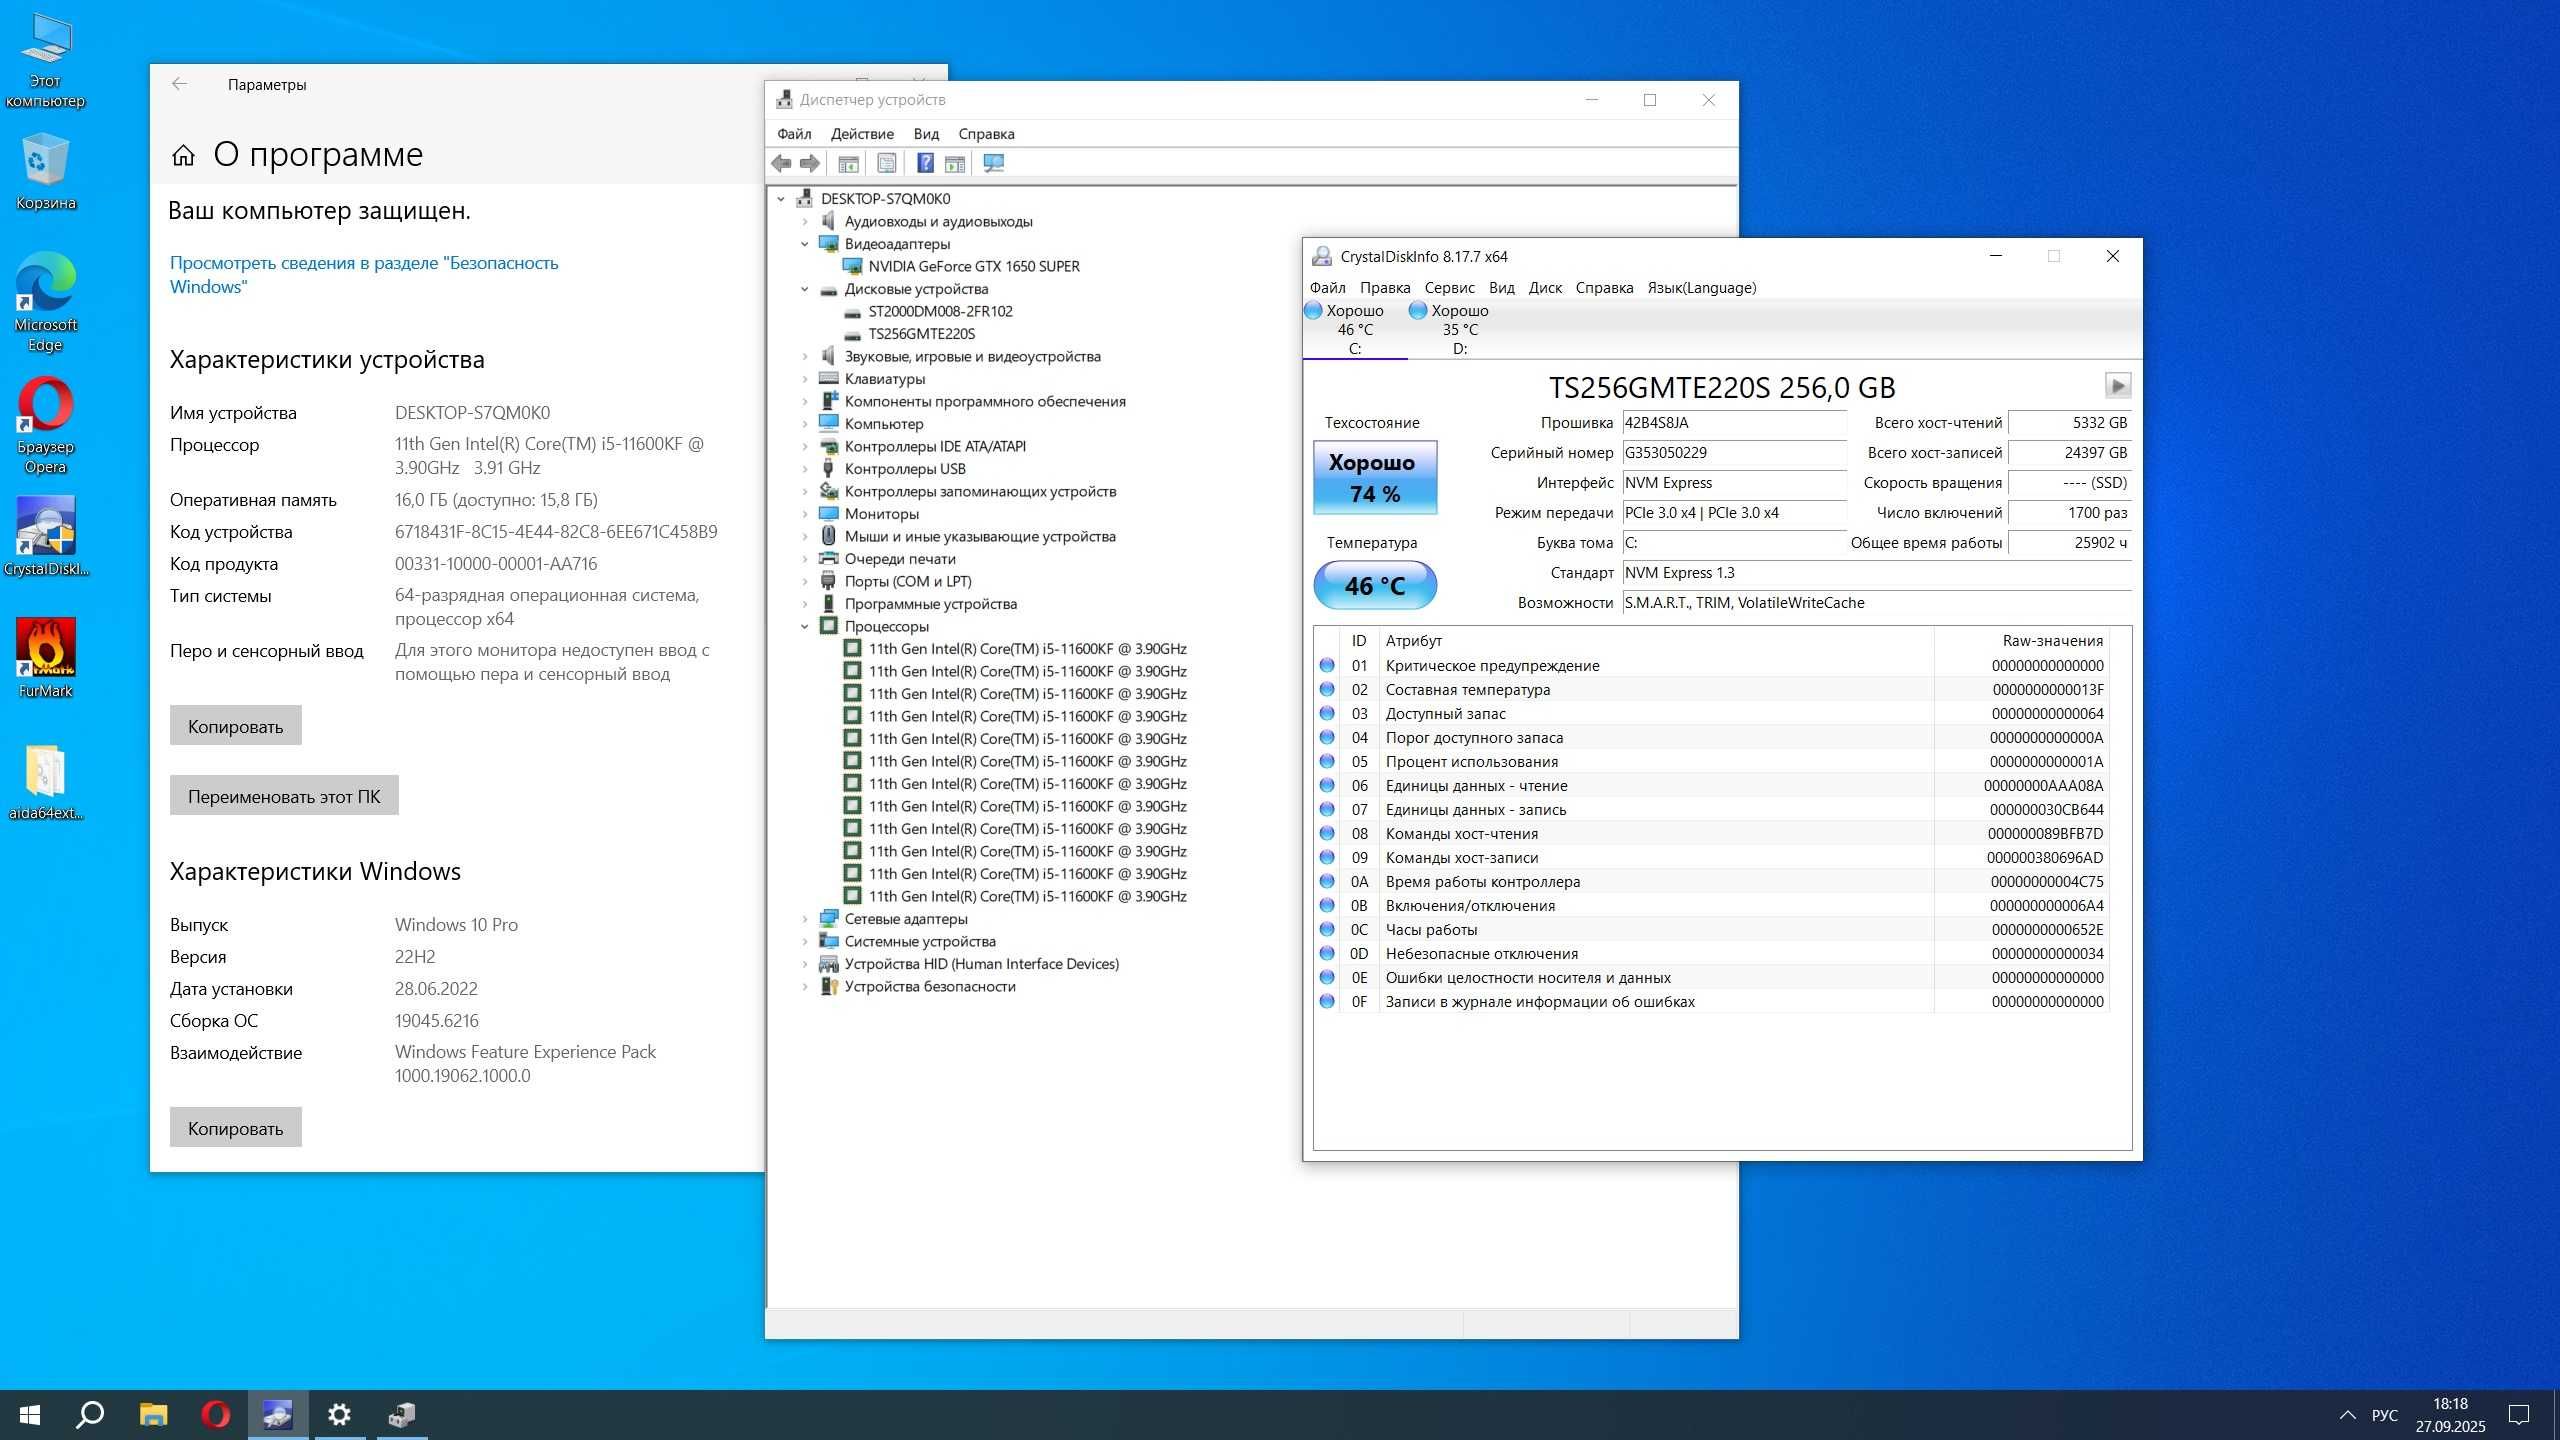Select the FurMark desktop shortcut

point(45,658)
